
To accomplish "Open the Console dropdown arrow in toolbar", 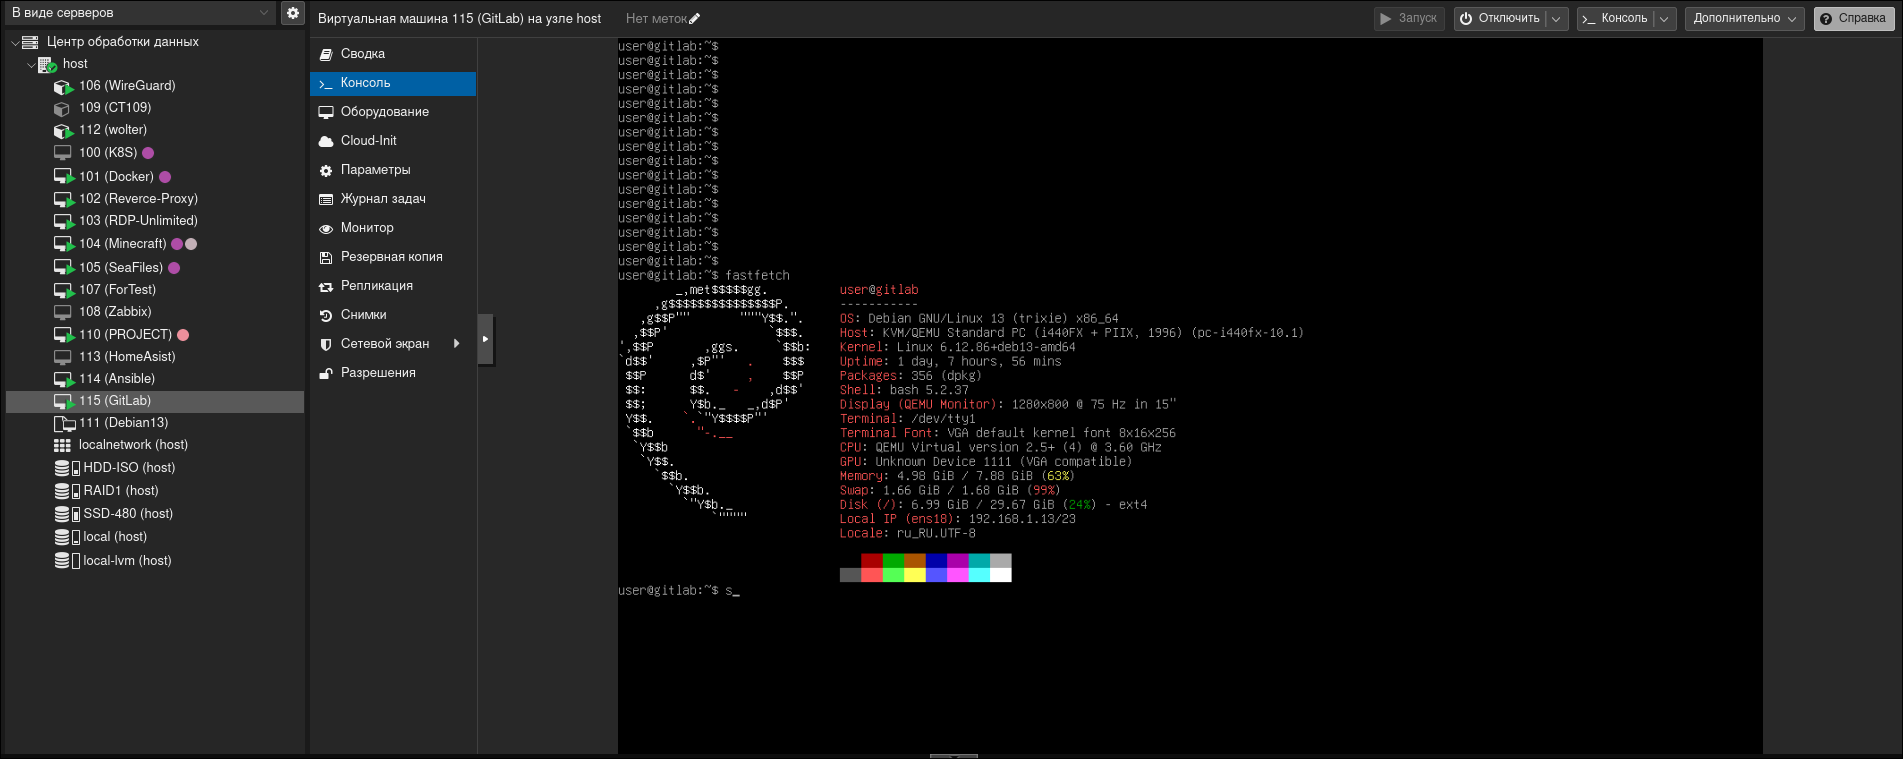I will click(1664, 19).
